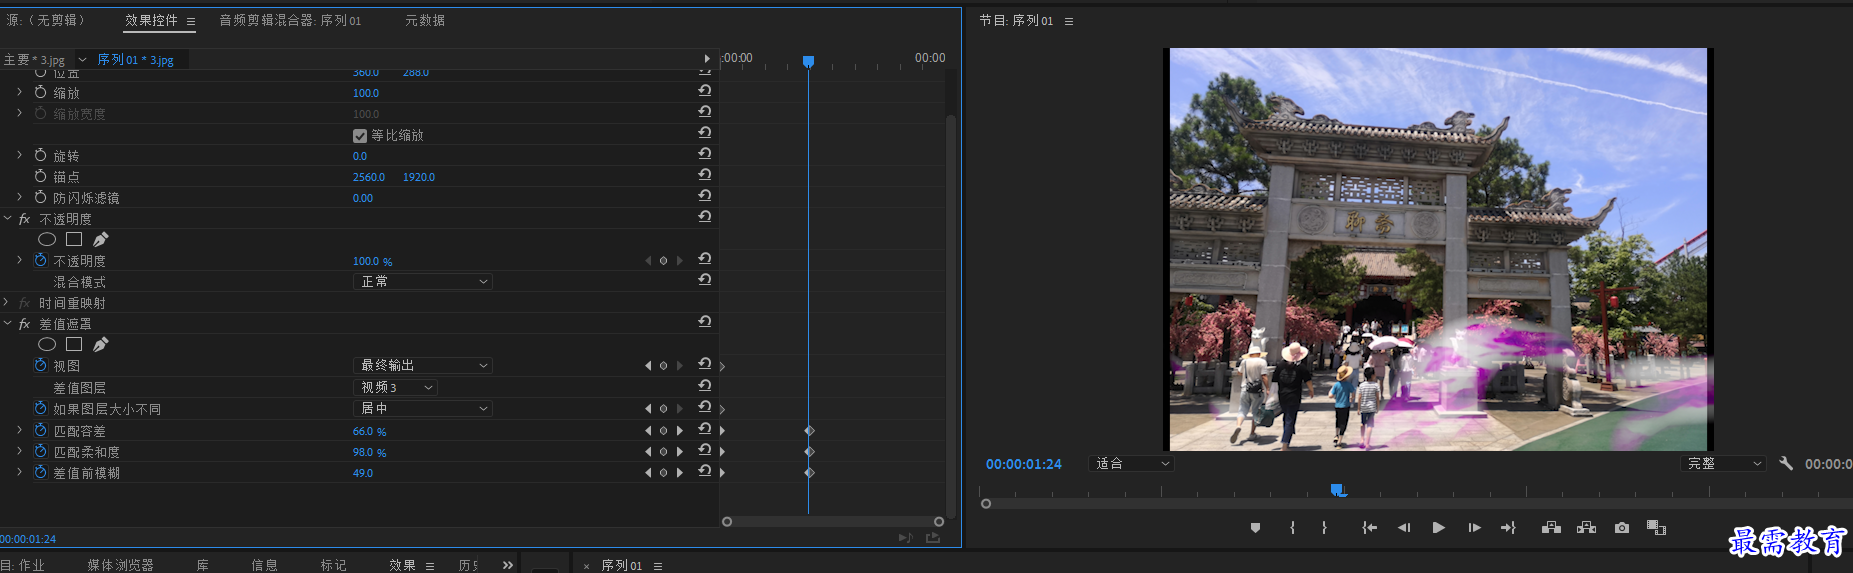Select the rectangle mask under 不透明度
The height and width of the screenshot is (573, 1853).
[x=74, y=239]
